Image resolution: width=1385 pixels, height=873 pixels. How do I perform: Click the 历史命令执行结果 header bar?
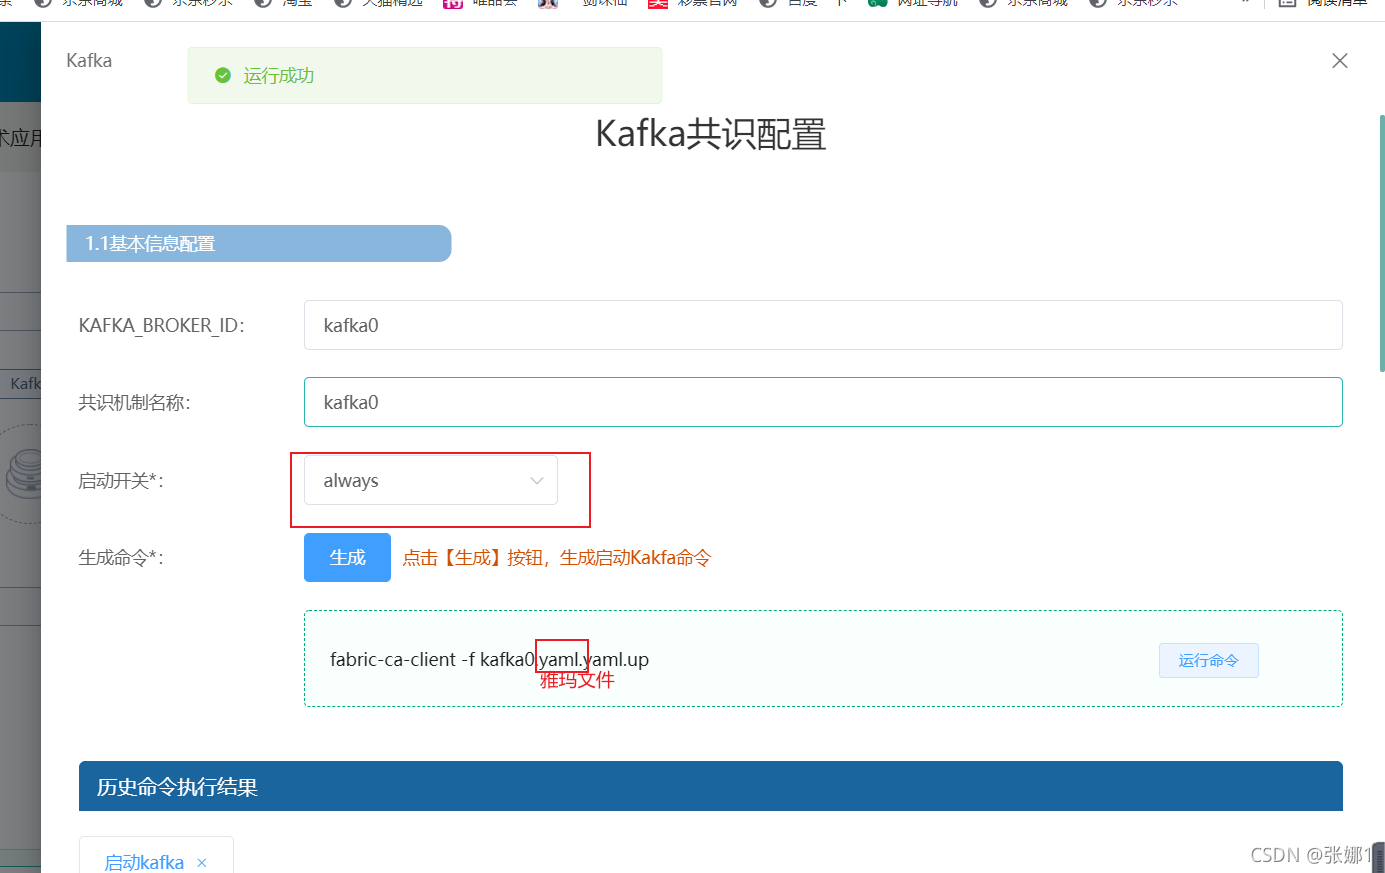point(711,786)
